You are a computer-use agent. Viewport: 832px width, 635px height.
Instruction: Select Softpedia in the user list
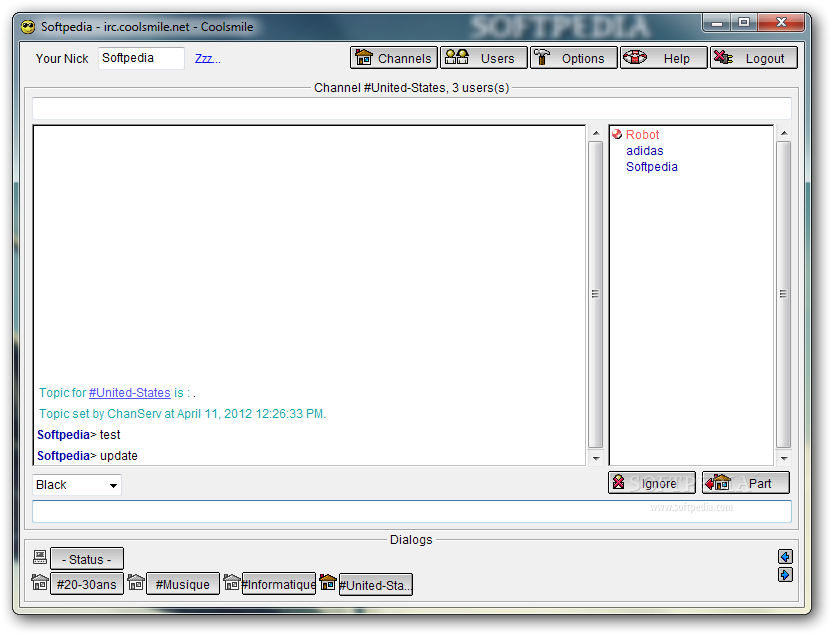652,167
